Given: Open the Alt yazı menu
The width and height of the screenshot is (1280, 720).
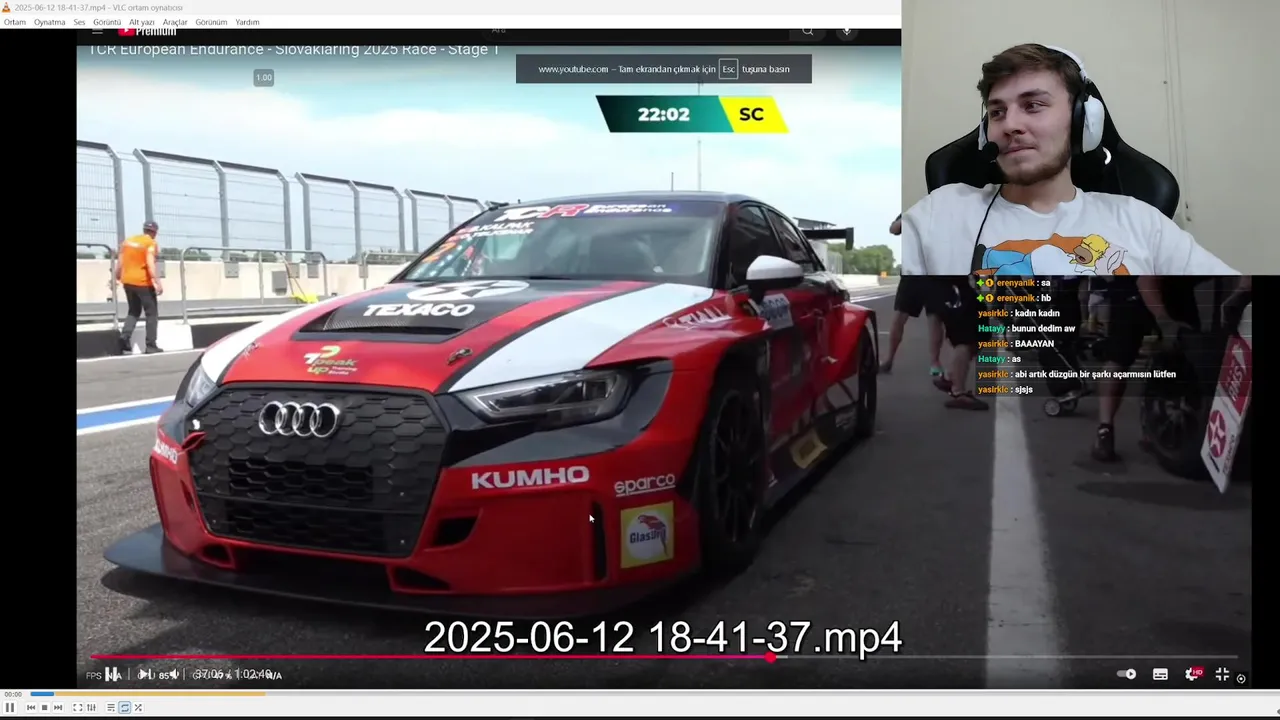Looking at the screenshot, I should coord(142,22).
